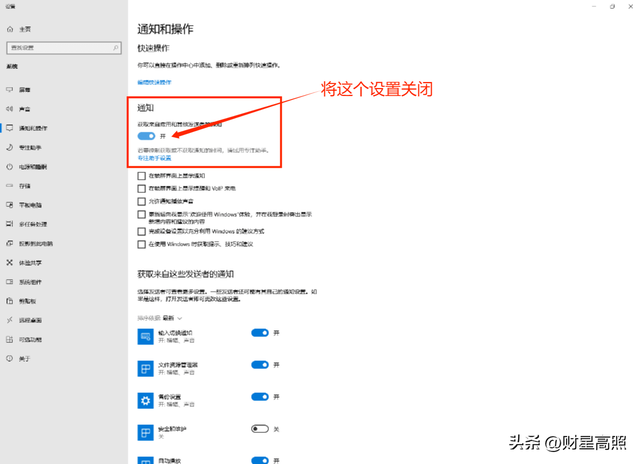Click the Power & sleep (电源和睡眠) icon

pyautogui.click(x=9, y=165)
